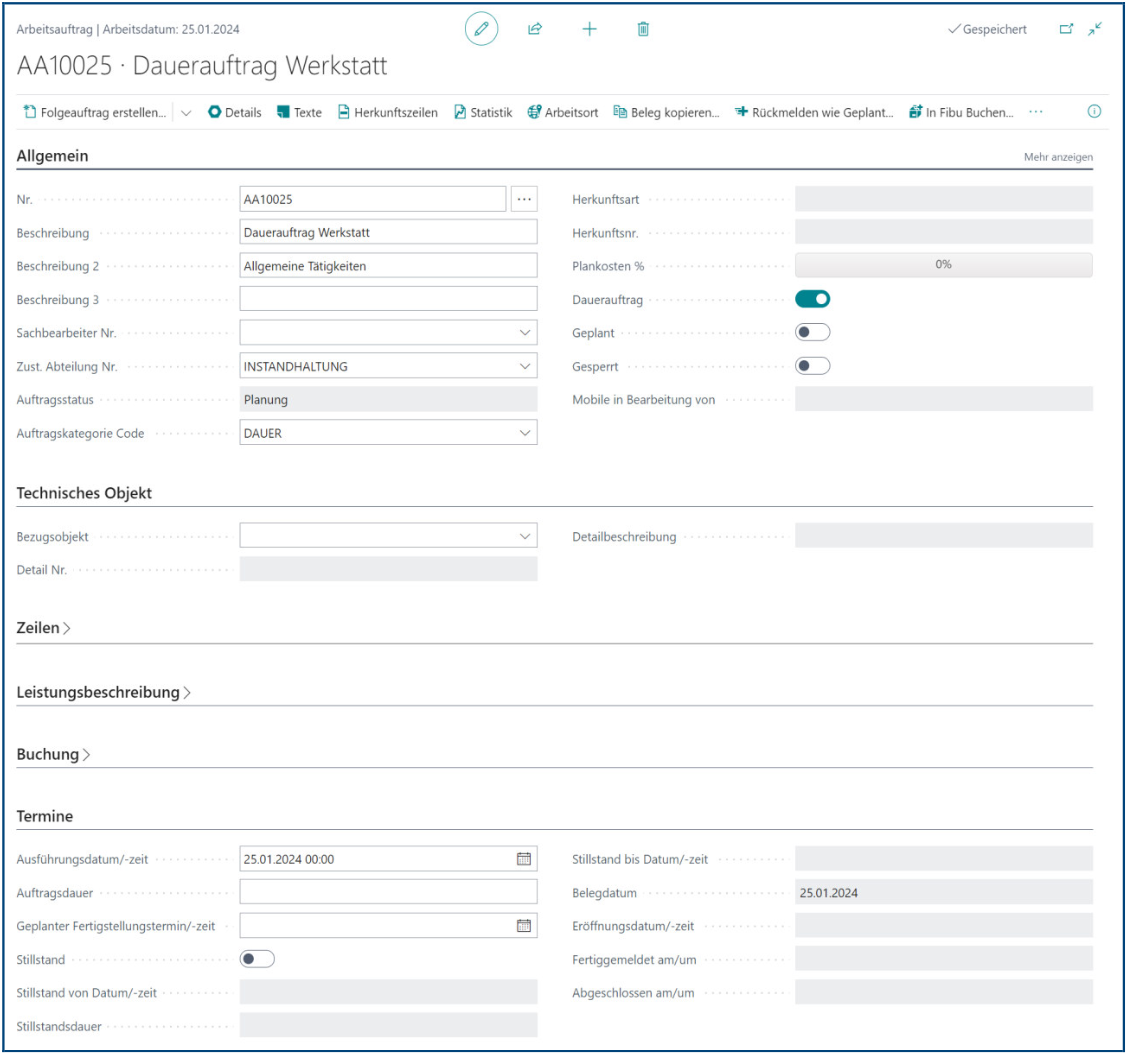Expand the Zeilen section
Screen dimensions: 1128x1055
click(43, 628)
